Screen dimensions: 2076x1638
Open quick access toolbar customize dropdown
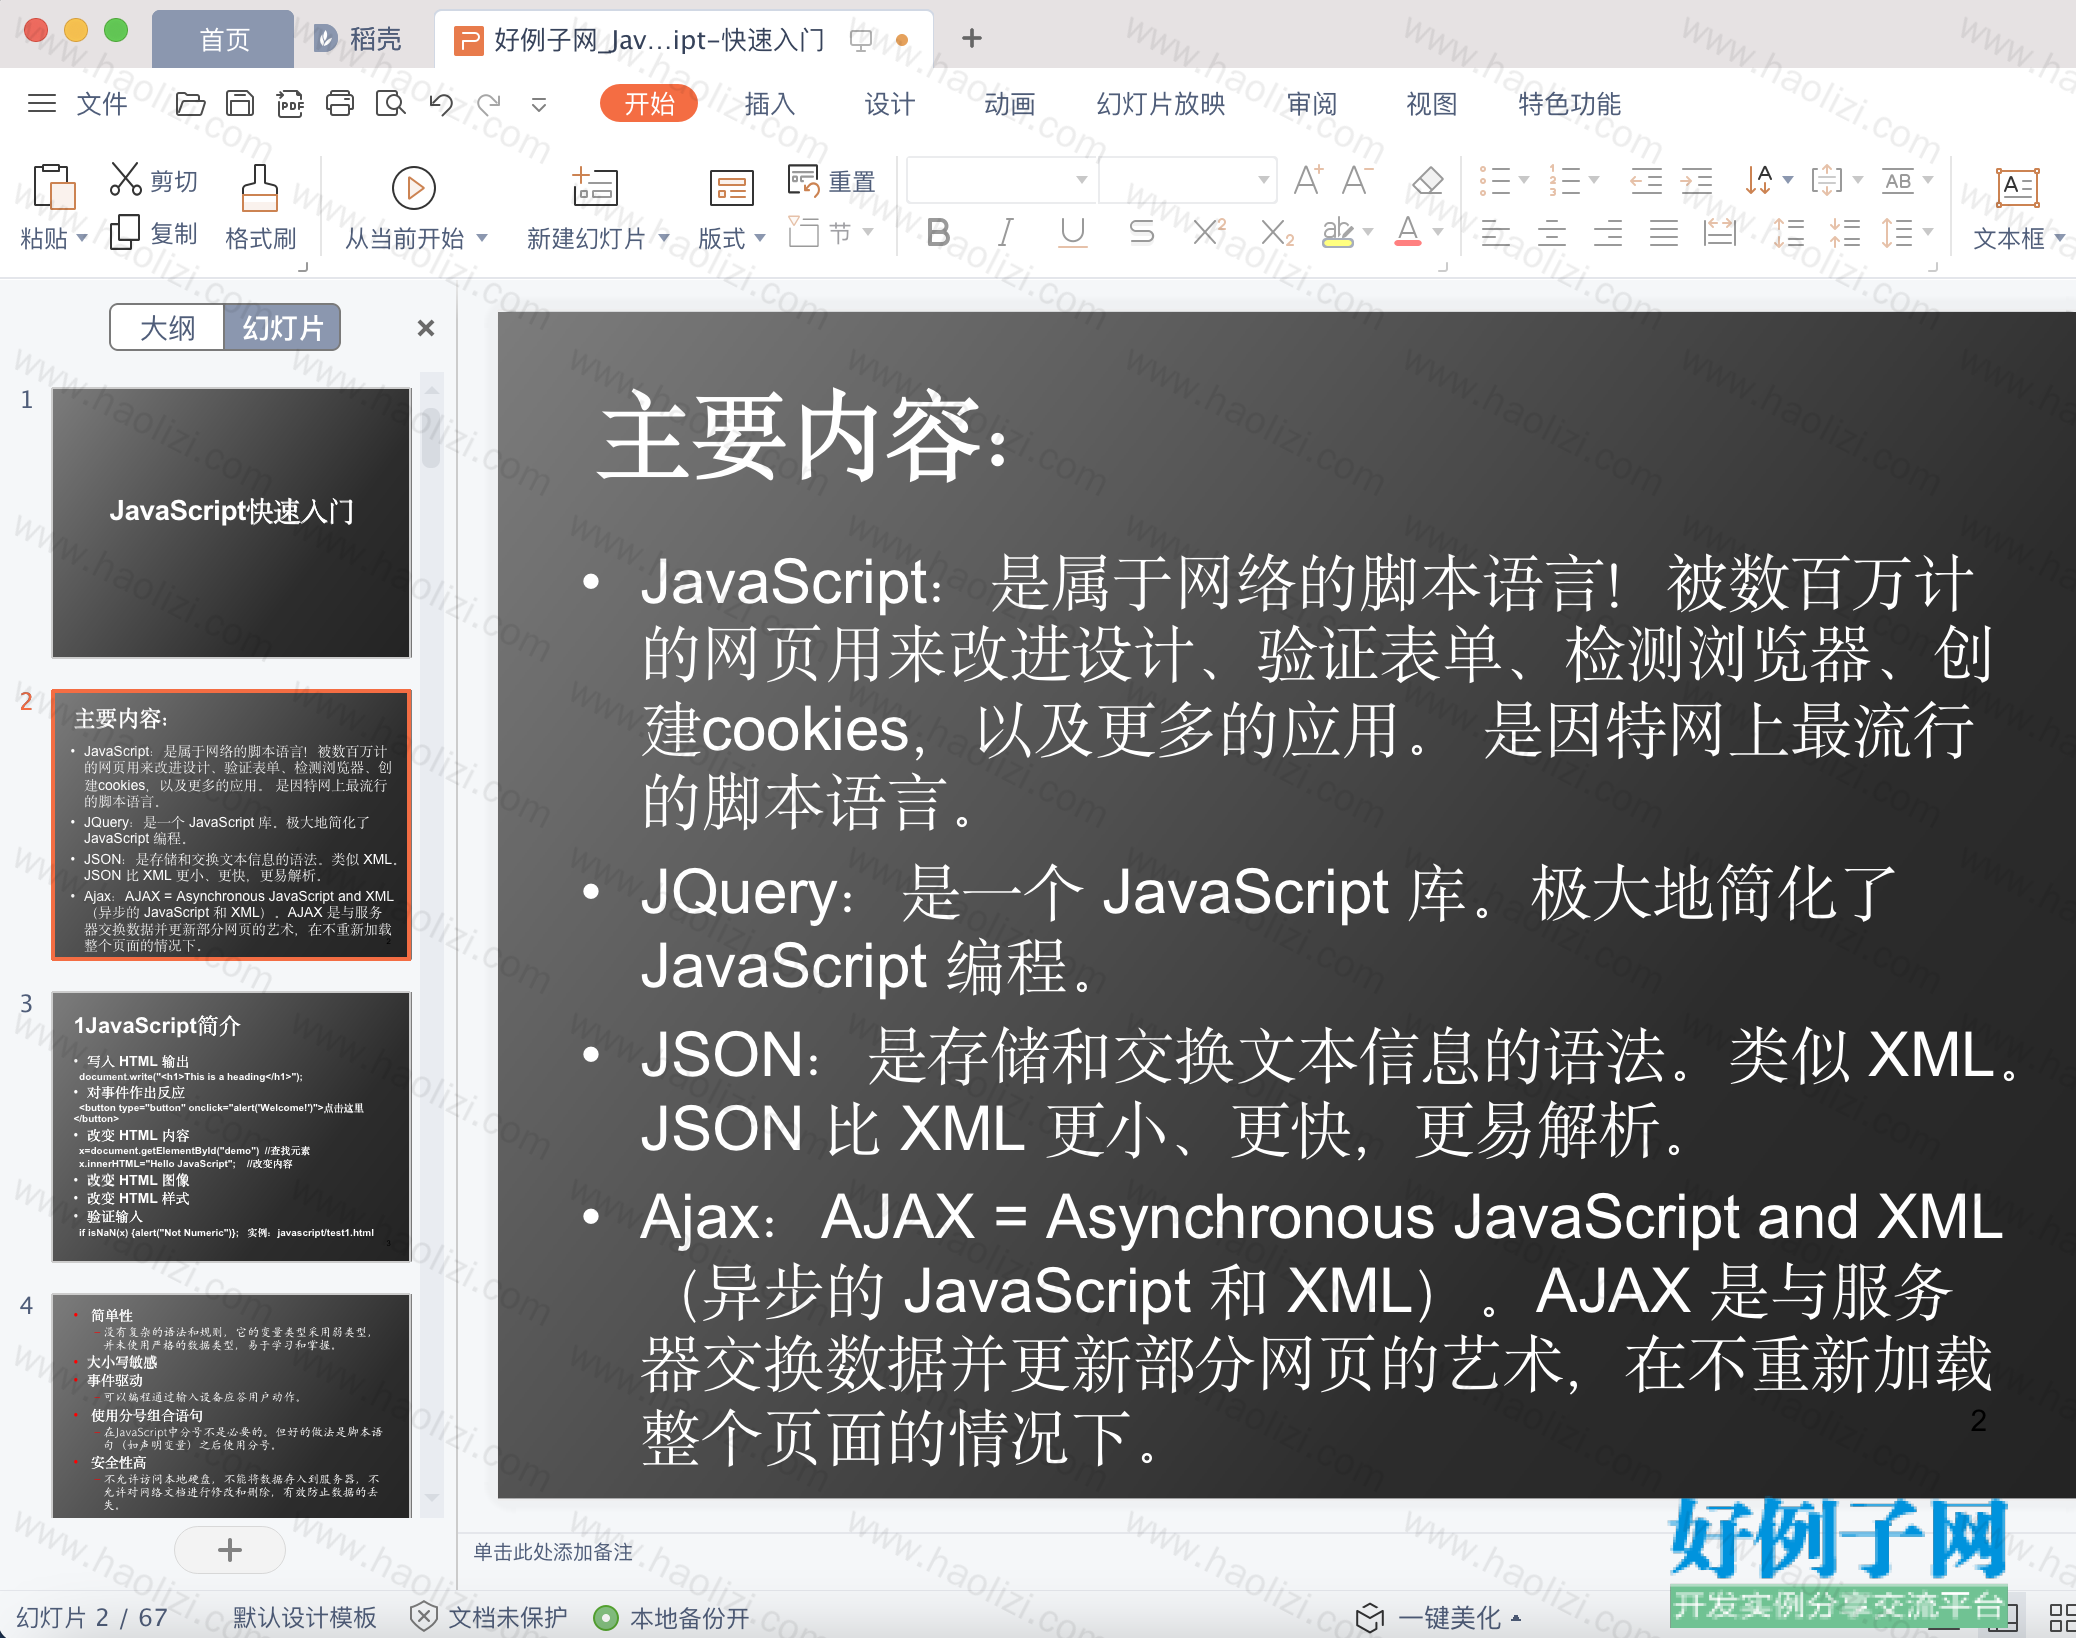pyautogui.click(x=538, y=104)
